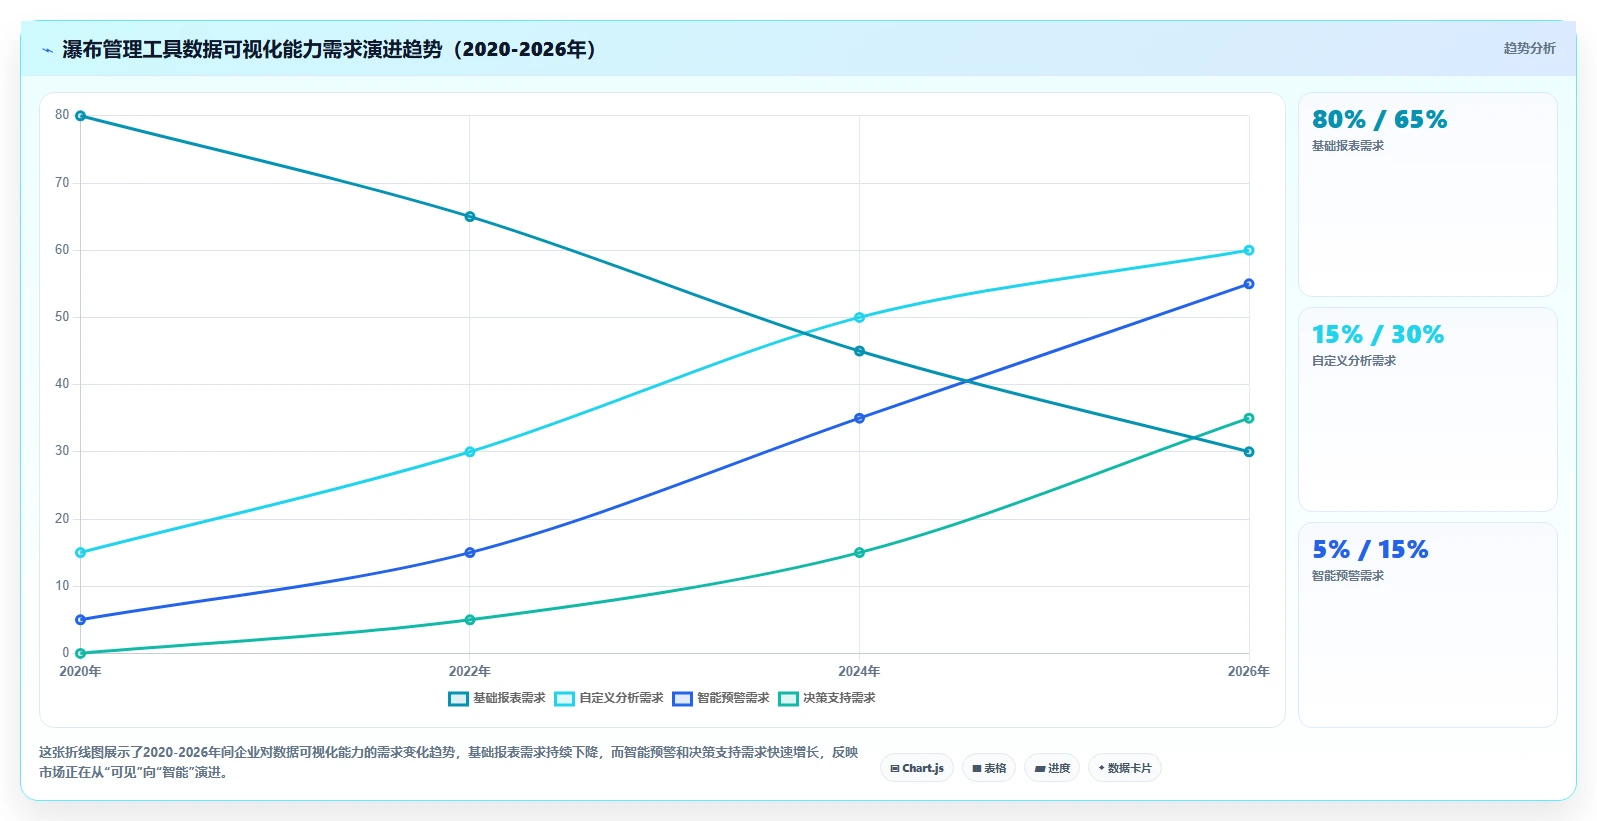Image resolution: width=1597 pixels, height=821 pixels.
Task: Select the 2022年 基础报表需求 point at 65
Action: pos(470,217)
